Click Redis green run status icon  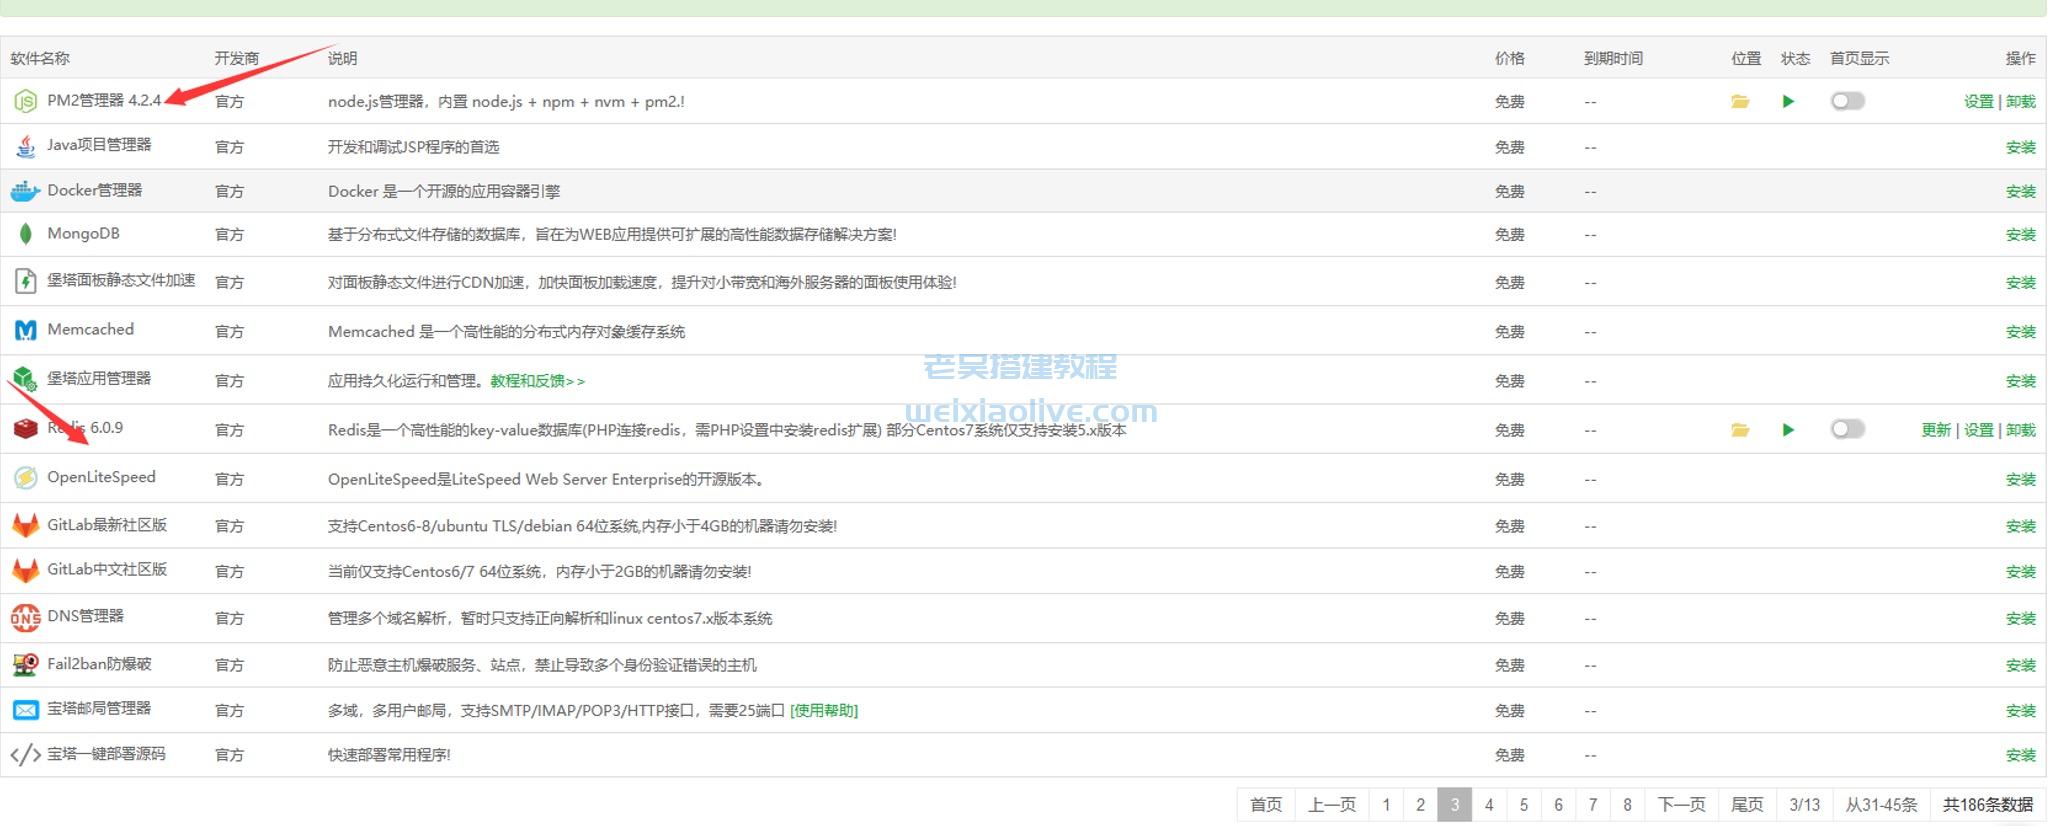point(1788,430)
